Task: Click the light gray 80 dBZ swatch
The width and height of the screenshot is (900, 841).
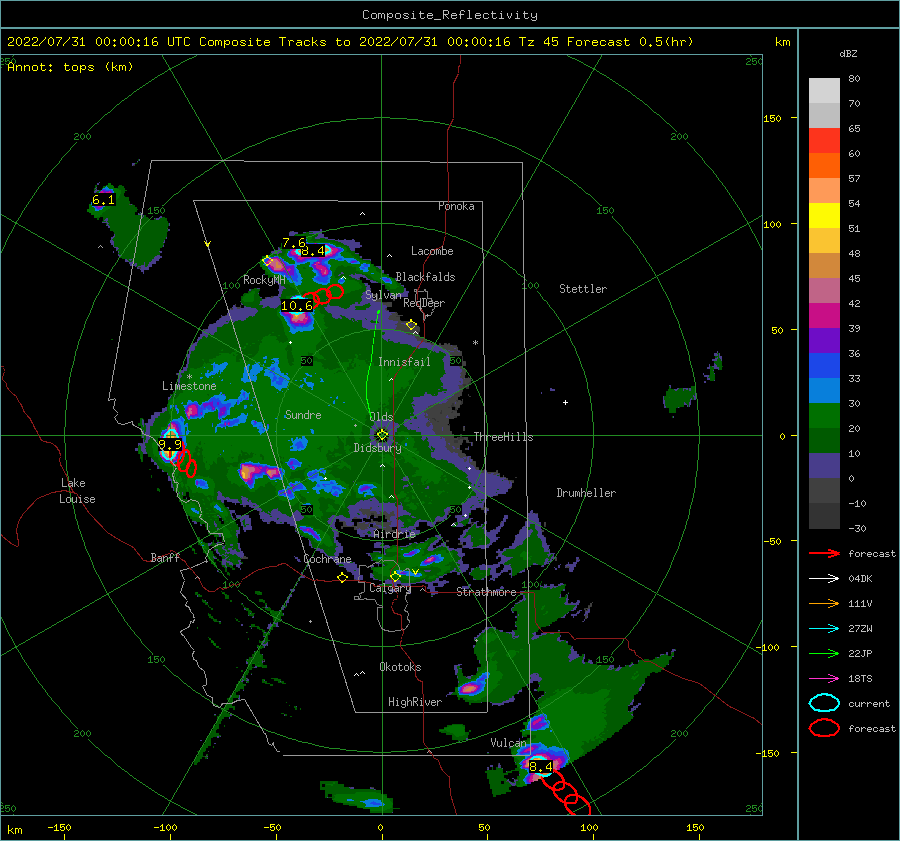Action: pos(824,91)
